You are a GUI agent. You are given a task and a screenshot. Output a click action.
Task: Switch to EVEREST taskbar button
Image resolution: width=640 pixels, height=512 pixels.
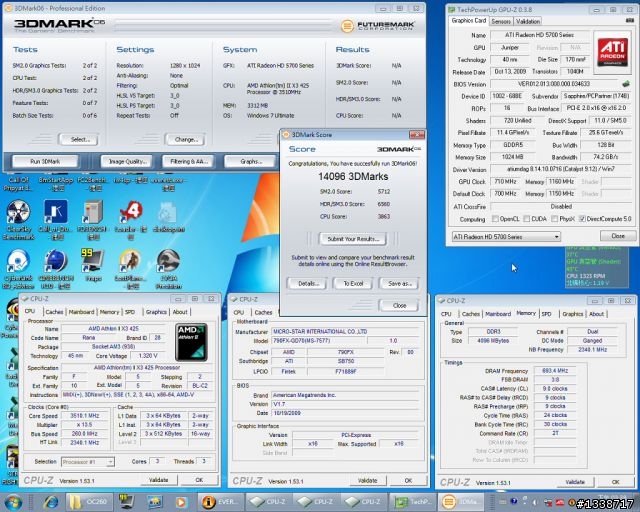221,501
